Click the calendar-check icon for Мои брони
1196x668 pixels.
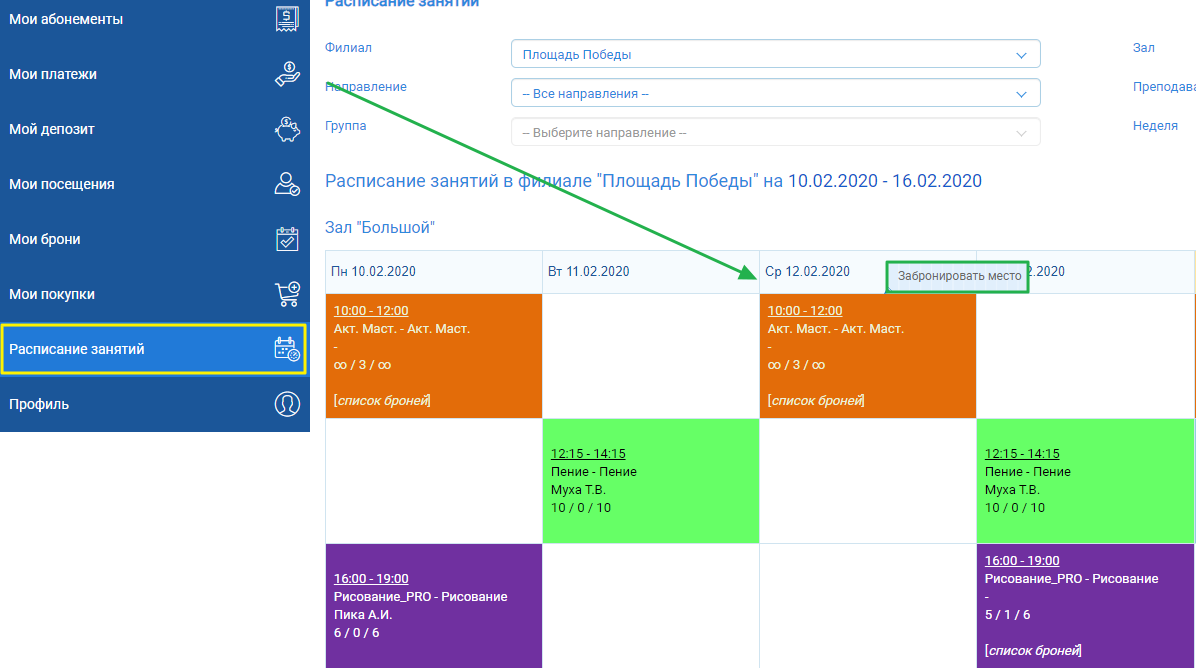[x=287, y=239]
